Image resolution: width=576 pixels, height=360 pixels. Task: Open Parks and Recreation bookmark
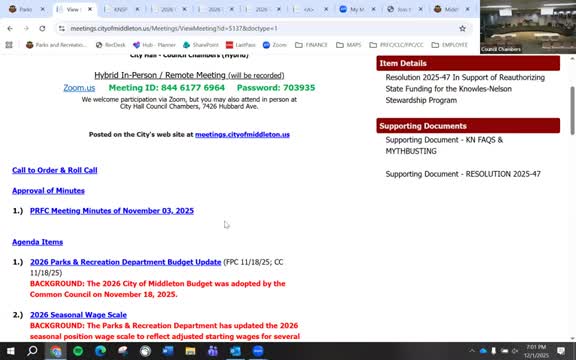pyautogui.click(x=56, y=45)
